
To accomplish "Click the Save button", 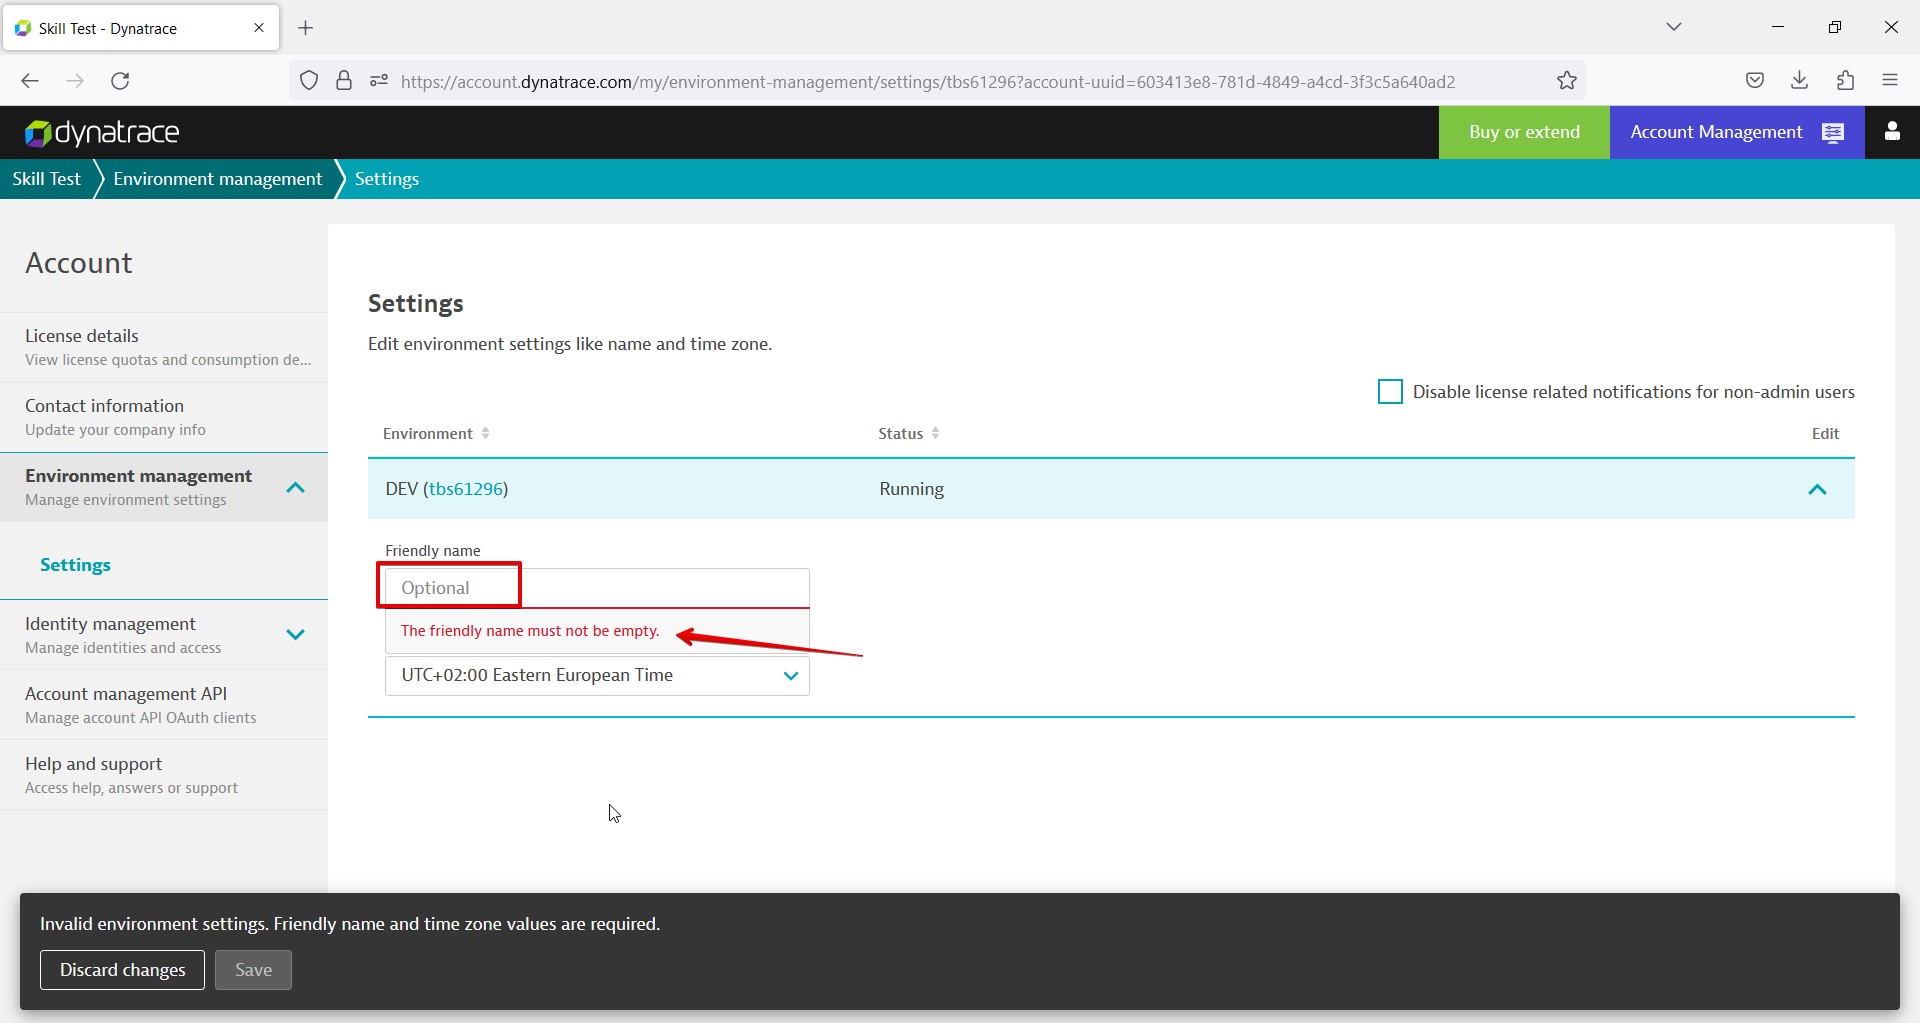I will (x=253, y=970).
